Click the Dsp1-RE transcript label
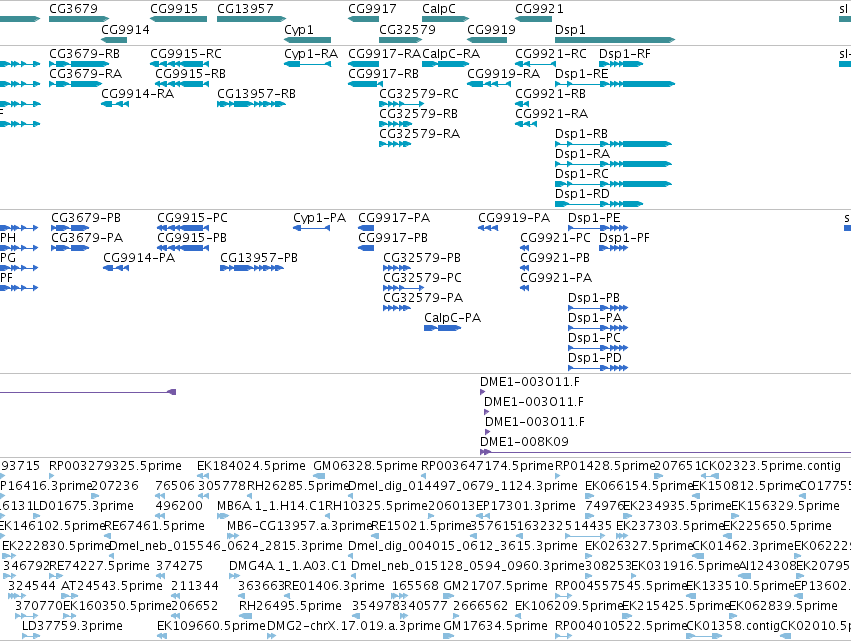851x641 pixels. pos(581,74)
